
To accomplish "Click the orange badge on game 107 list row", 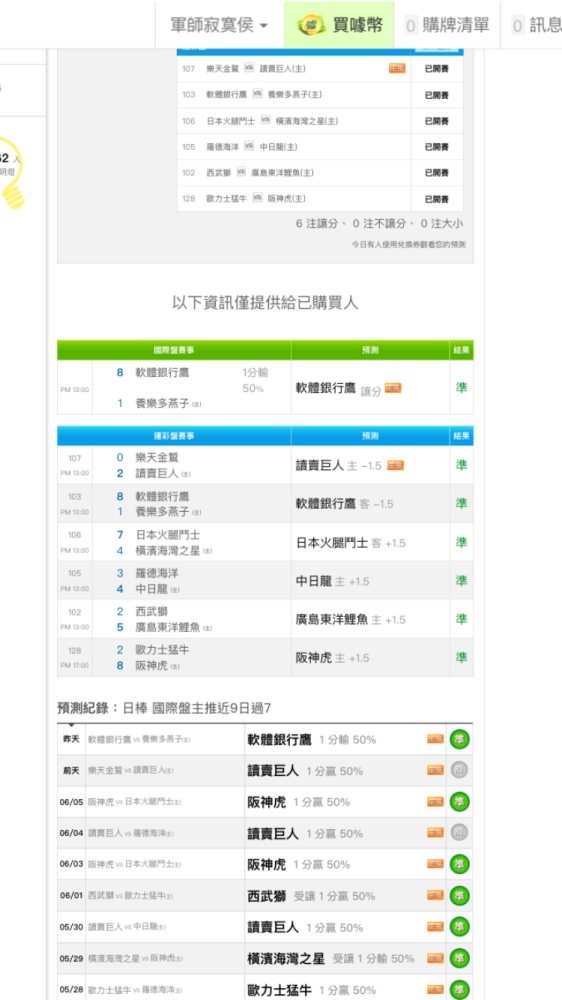I will coord(397,68).
